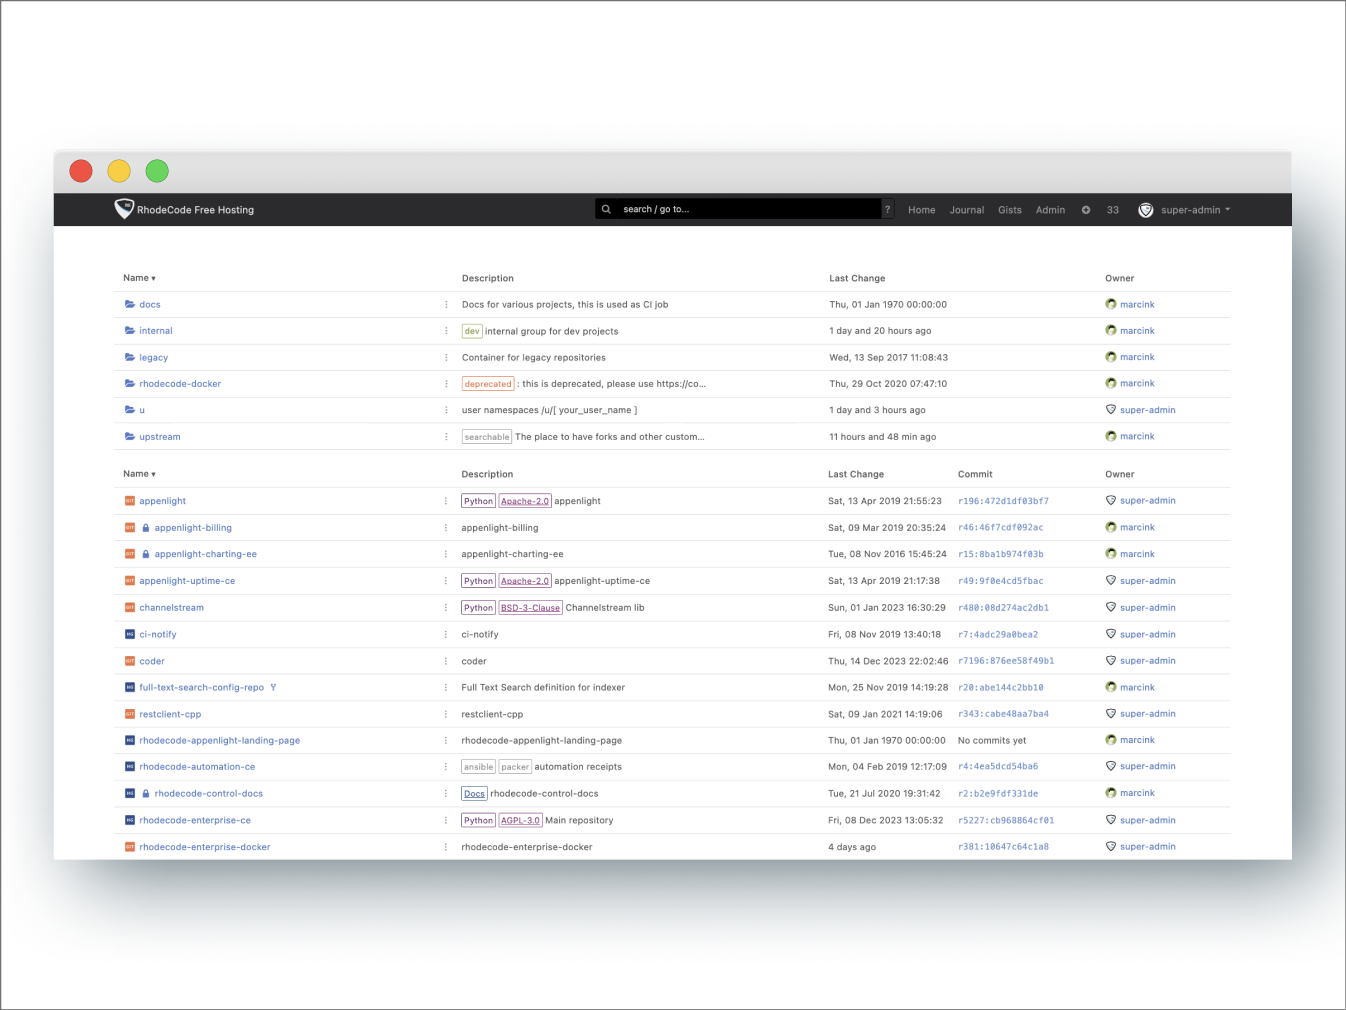Open the Admin menu

pyautogui.click(x=1050, y=210)
